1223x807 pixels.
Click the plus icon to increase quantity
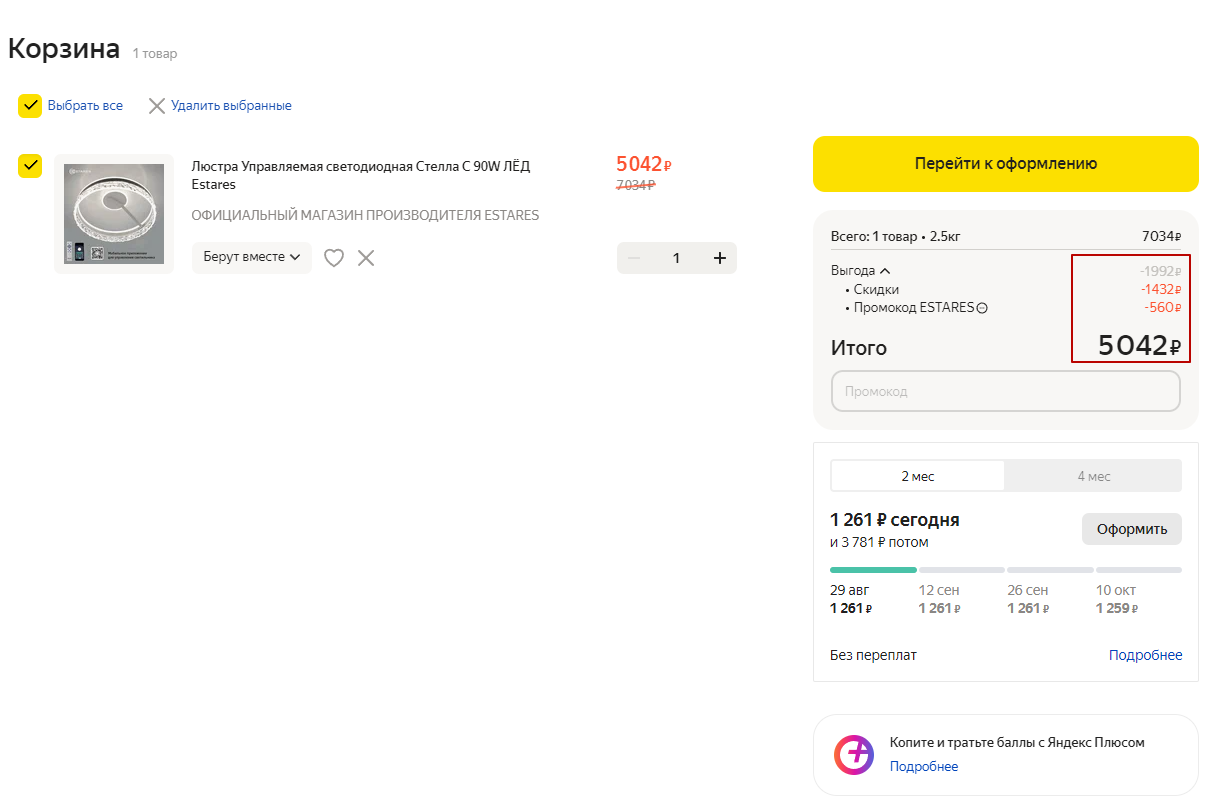pos(719,258)
